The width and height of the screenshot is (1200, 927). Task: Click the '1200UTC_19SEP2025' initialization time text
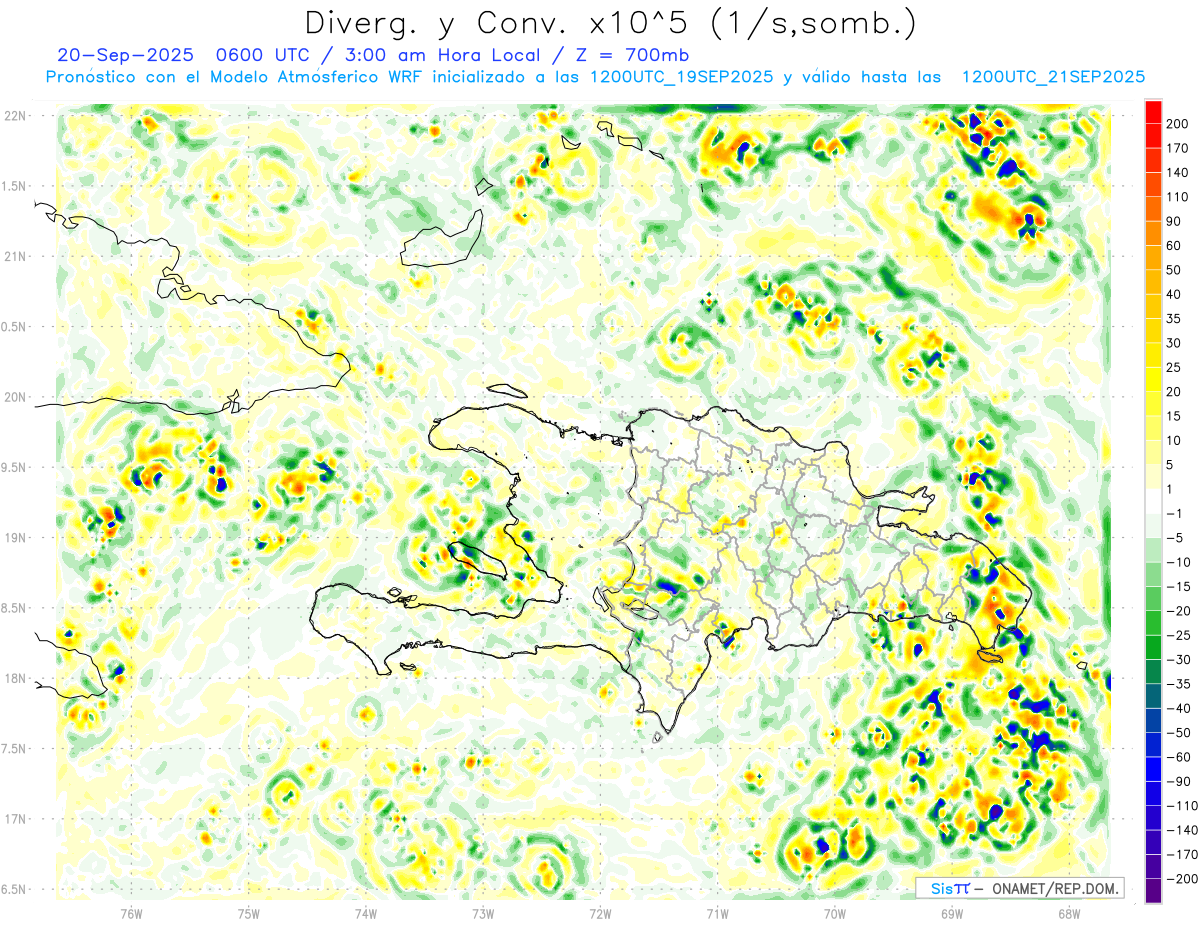(x=682, y=77)
